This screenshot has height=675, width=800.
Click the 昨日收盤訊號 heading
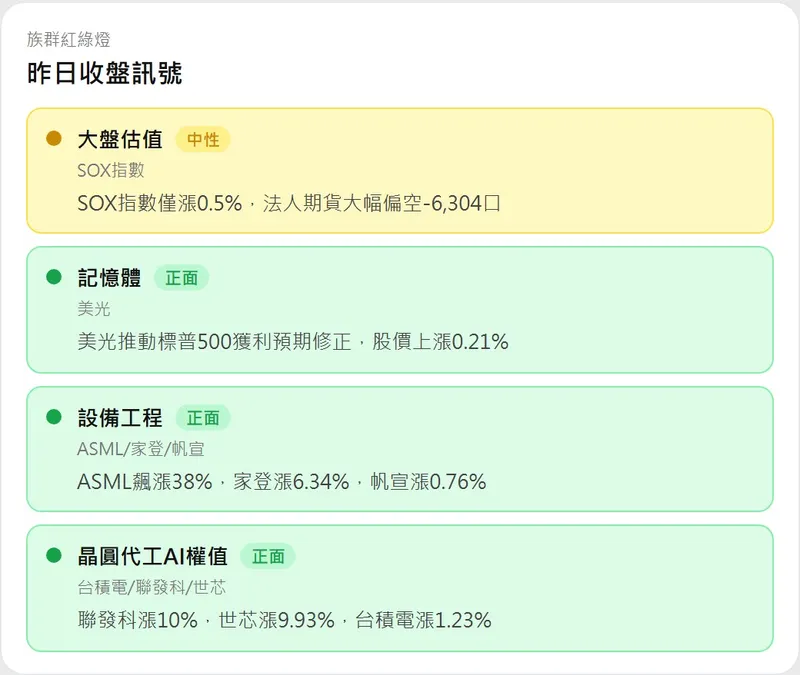click(x=104, y=73)
